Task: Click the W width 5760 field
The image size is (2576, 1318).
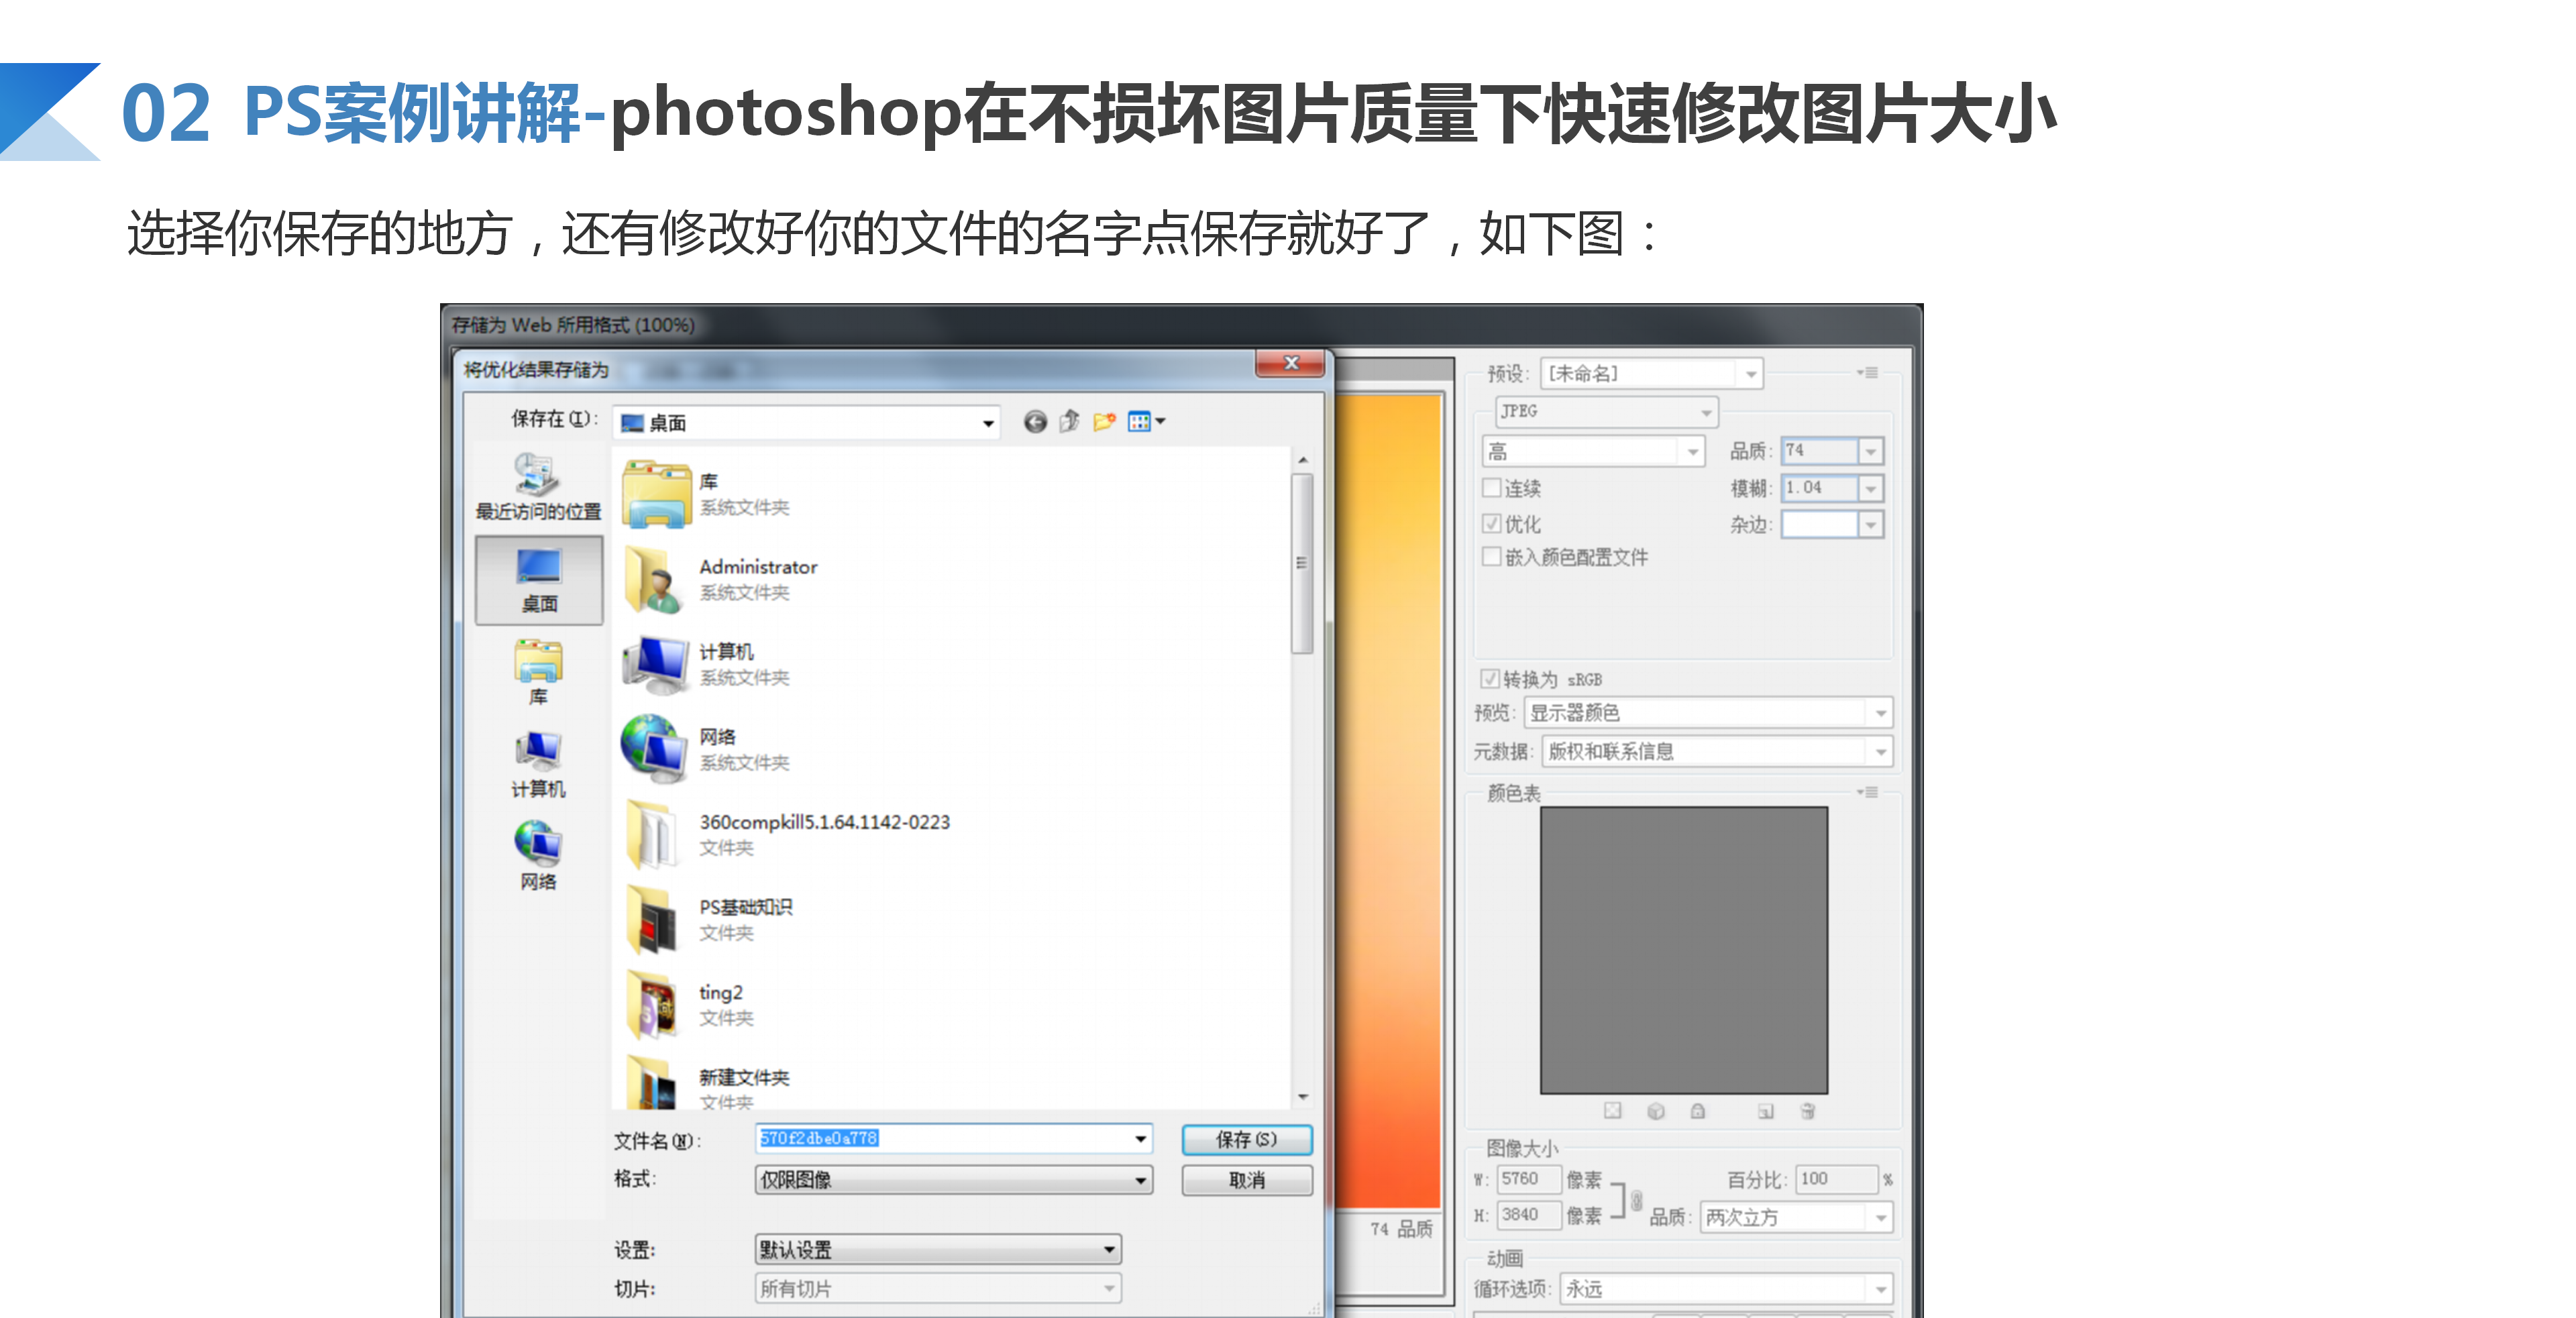Action: [1528, 1179]
